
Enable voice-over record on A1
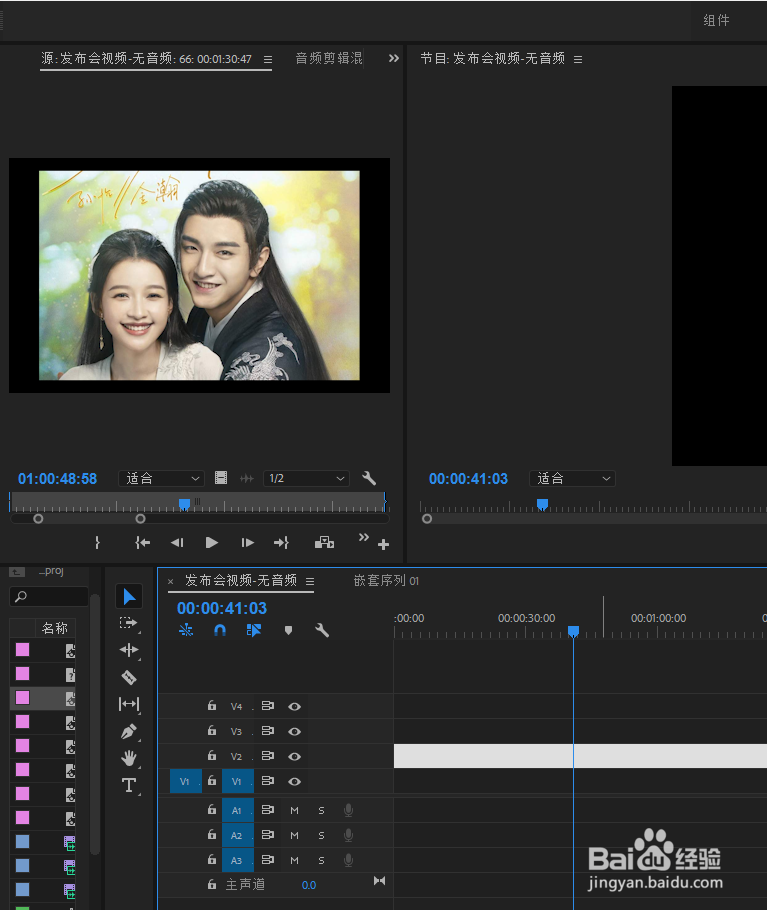[x=348, y=810]
